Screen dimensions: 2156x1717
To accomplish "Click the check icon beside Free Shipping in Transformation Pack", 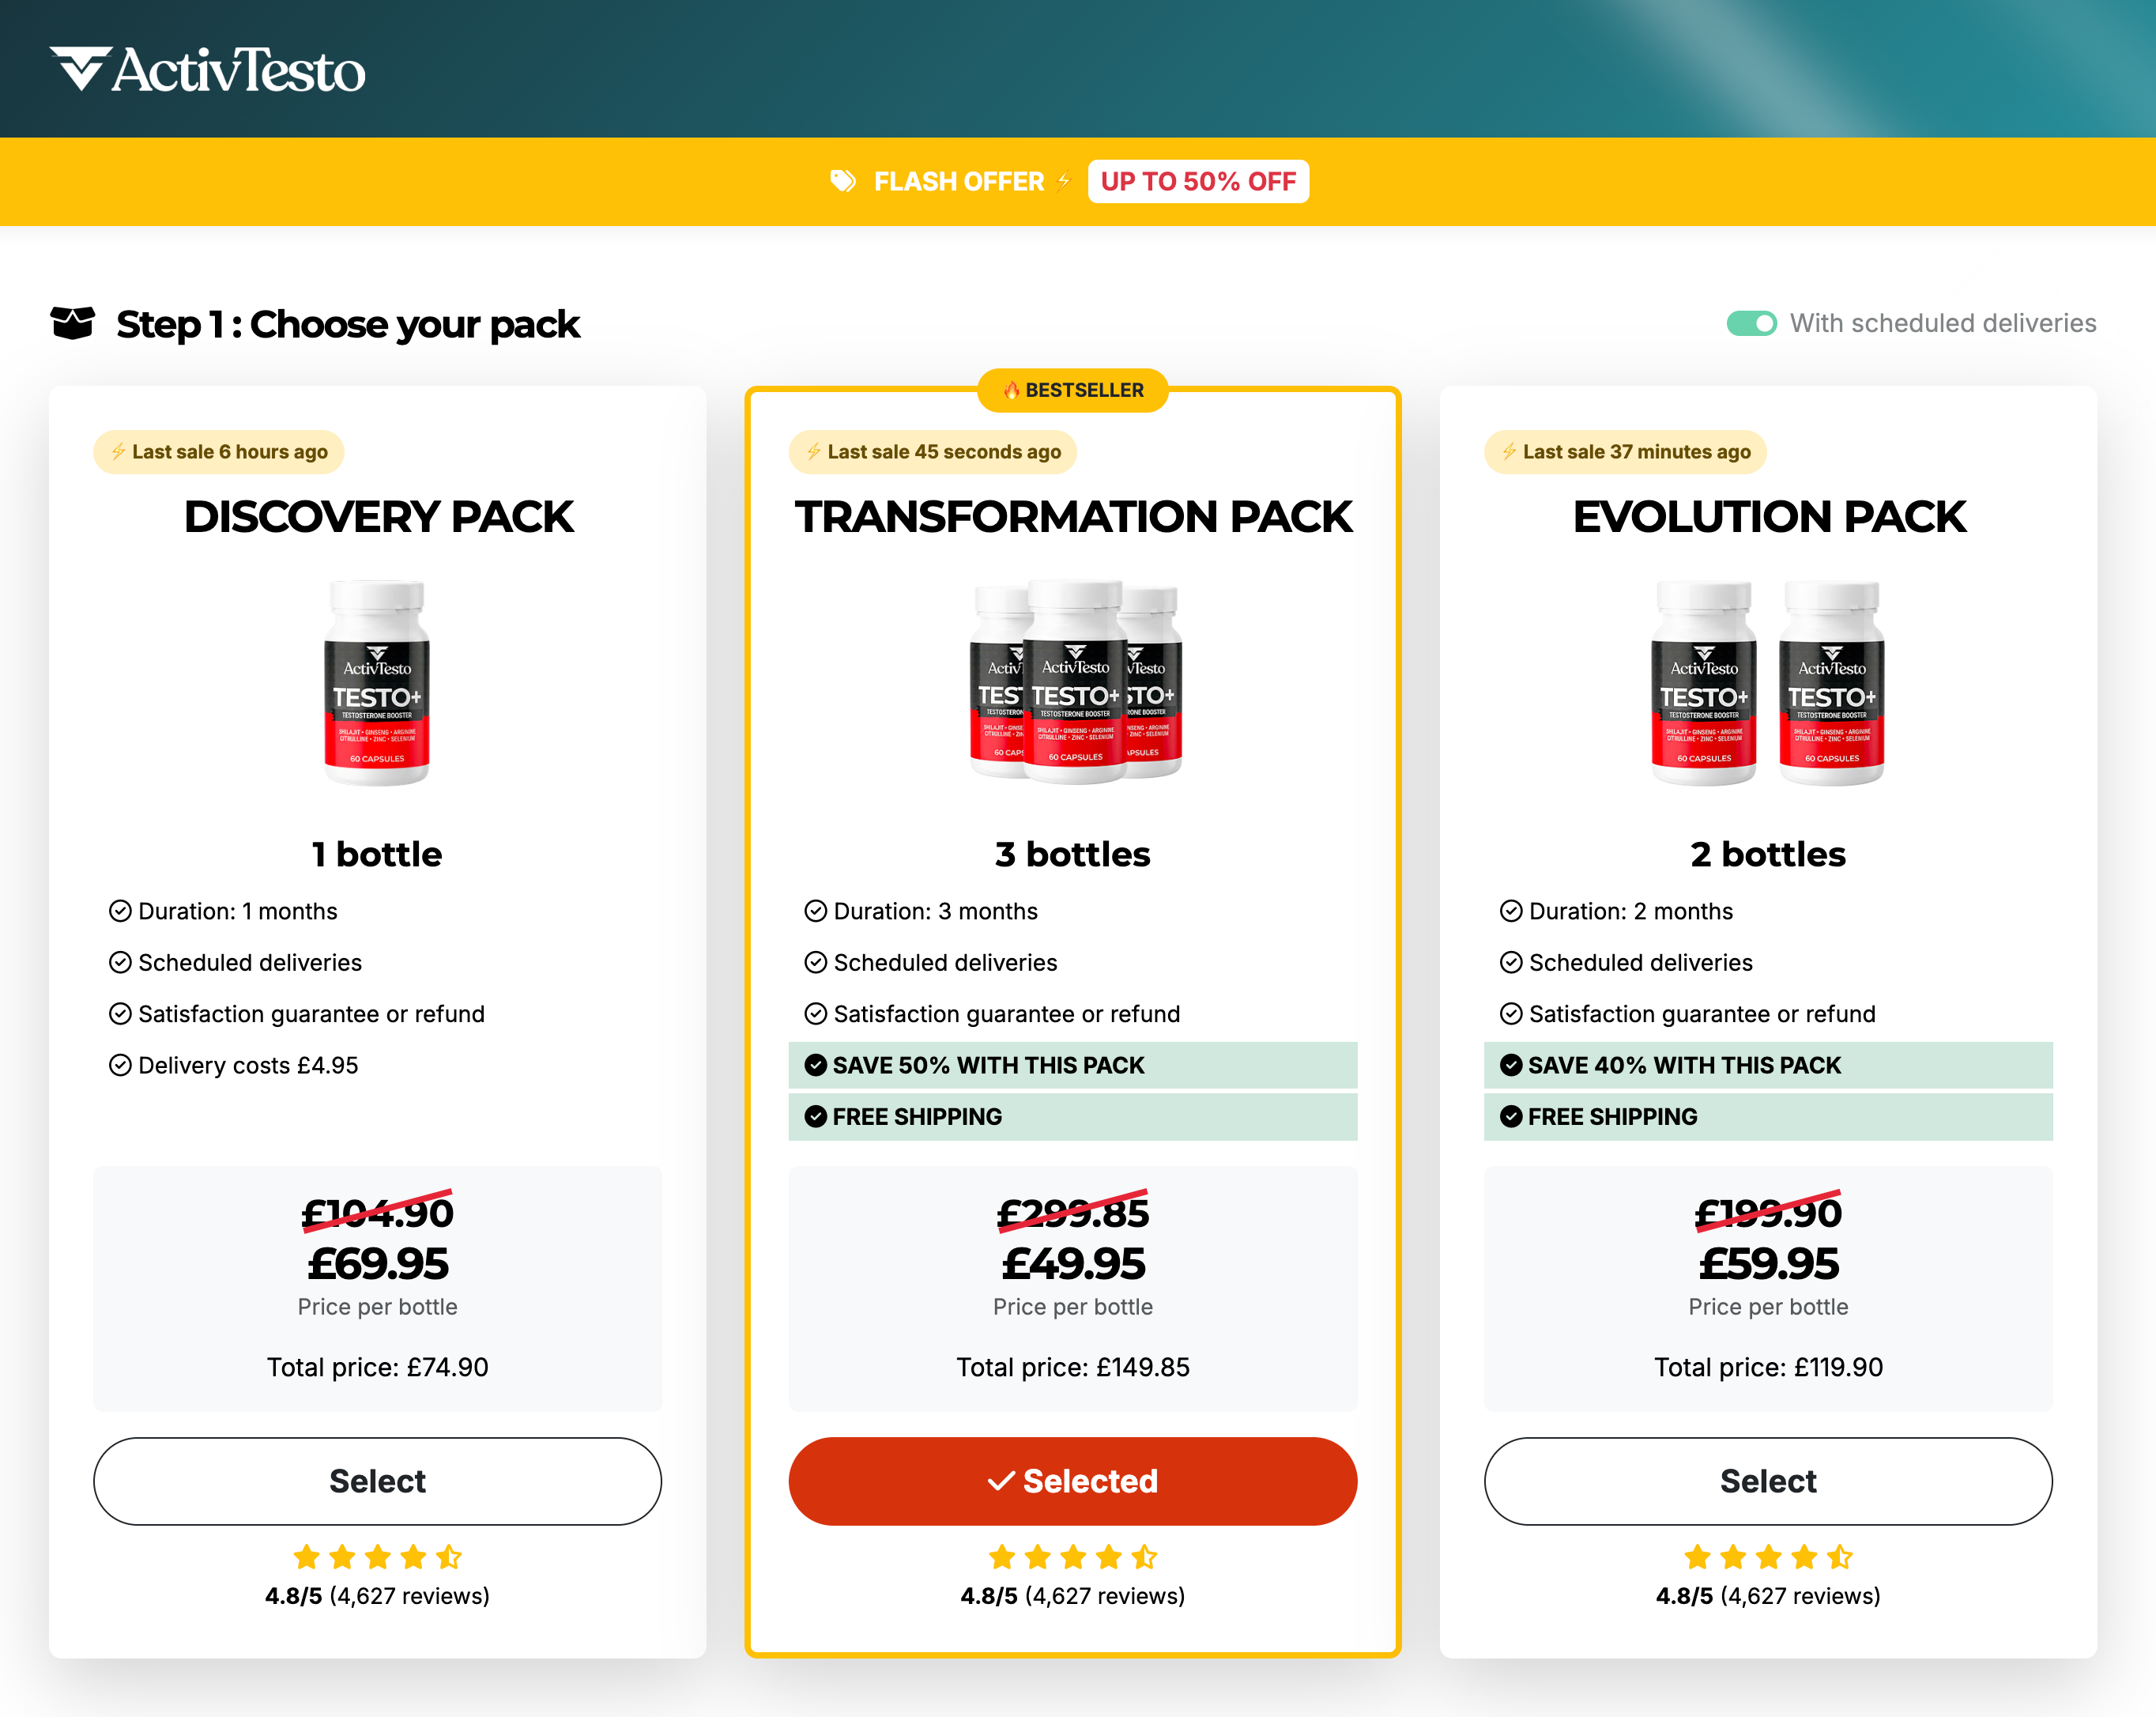I will [x=816, y=1117].
